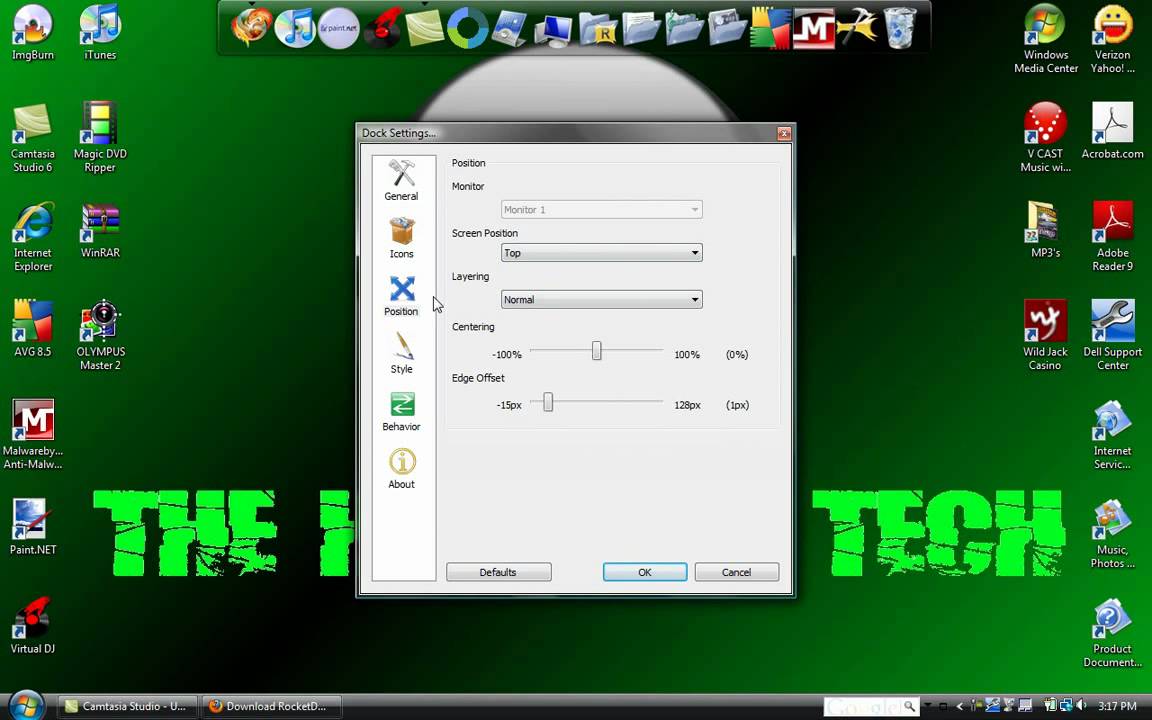Image resolution: width=1152 pixels, height=720 pixels.
Task: Open Screen Position dropdown showing Top
Action: point(601,253)
